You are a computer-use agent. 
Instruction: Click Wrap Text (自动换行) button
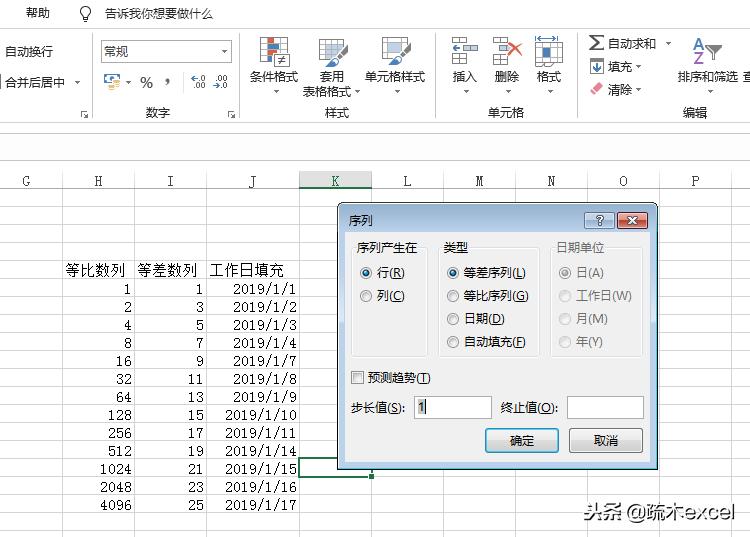(29, 51)
